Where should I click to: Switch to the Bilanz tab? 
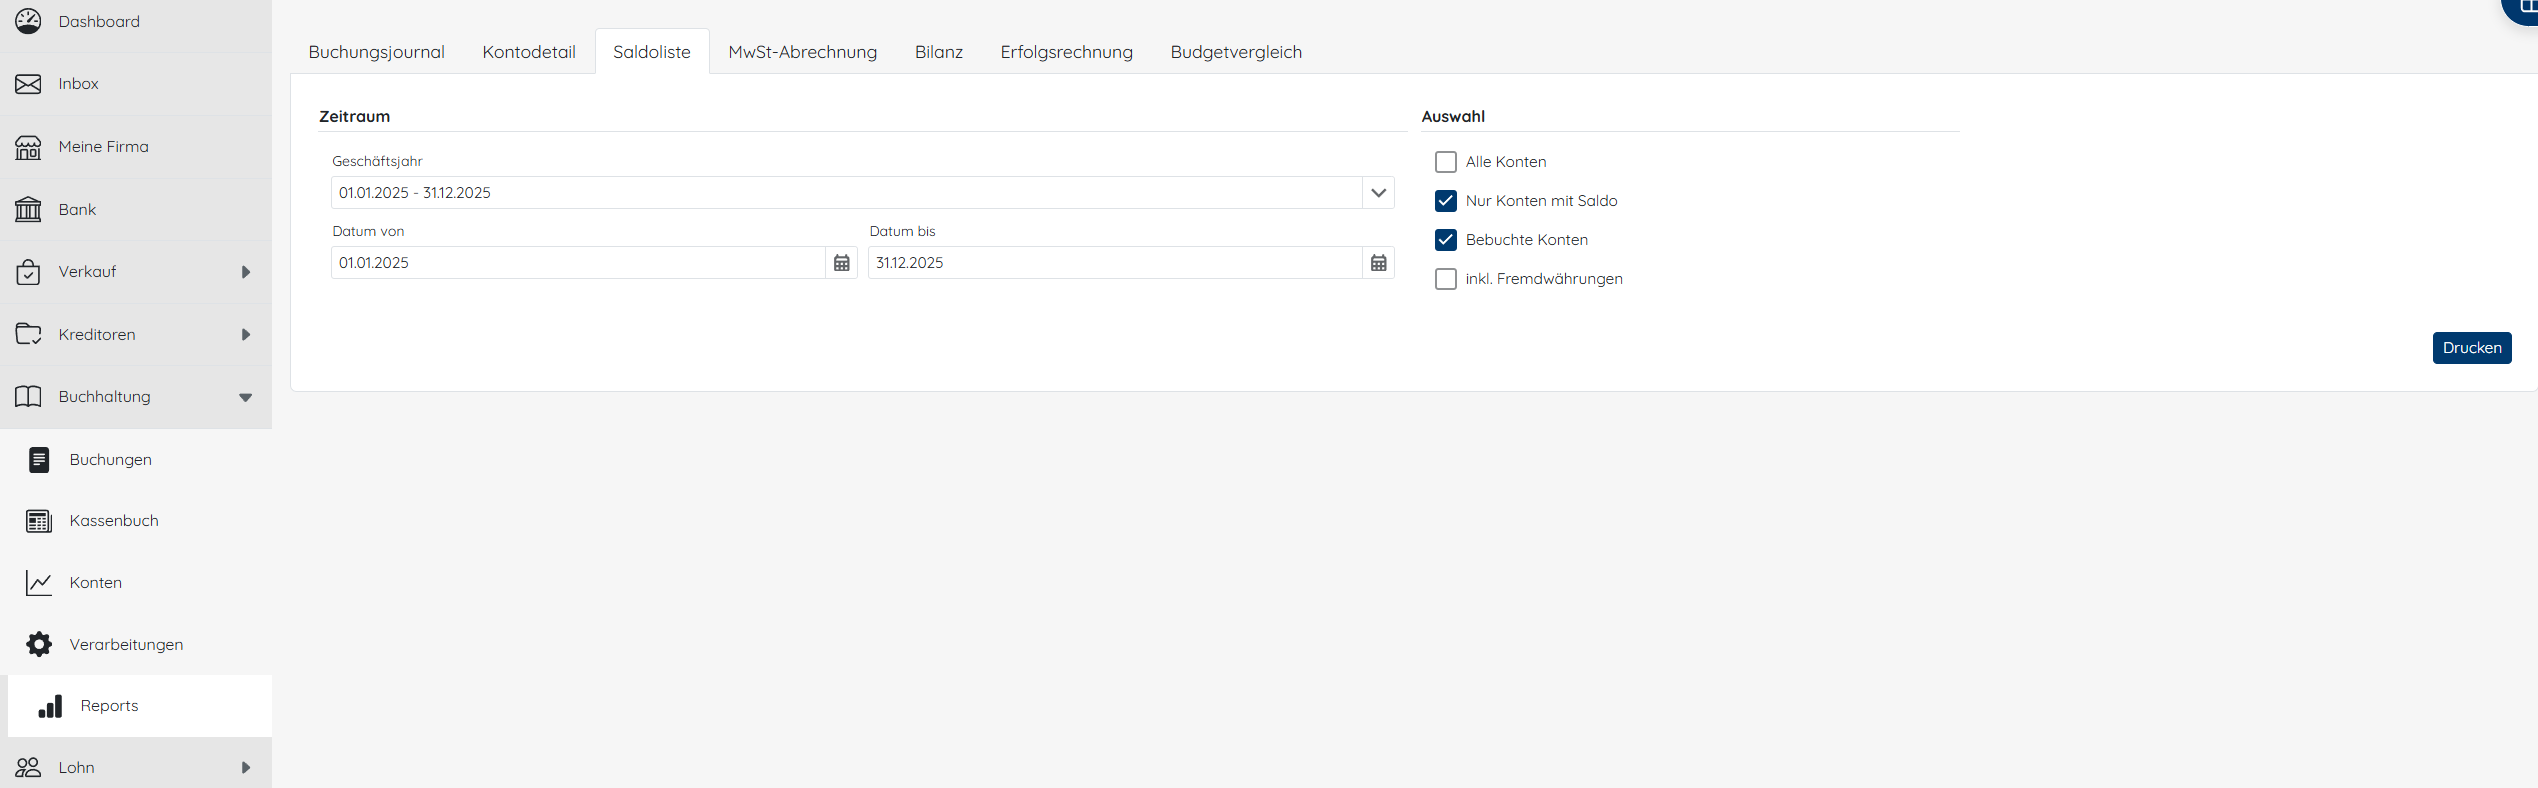coord(938,52)
